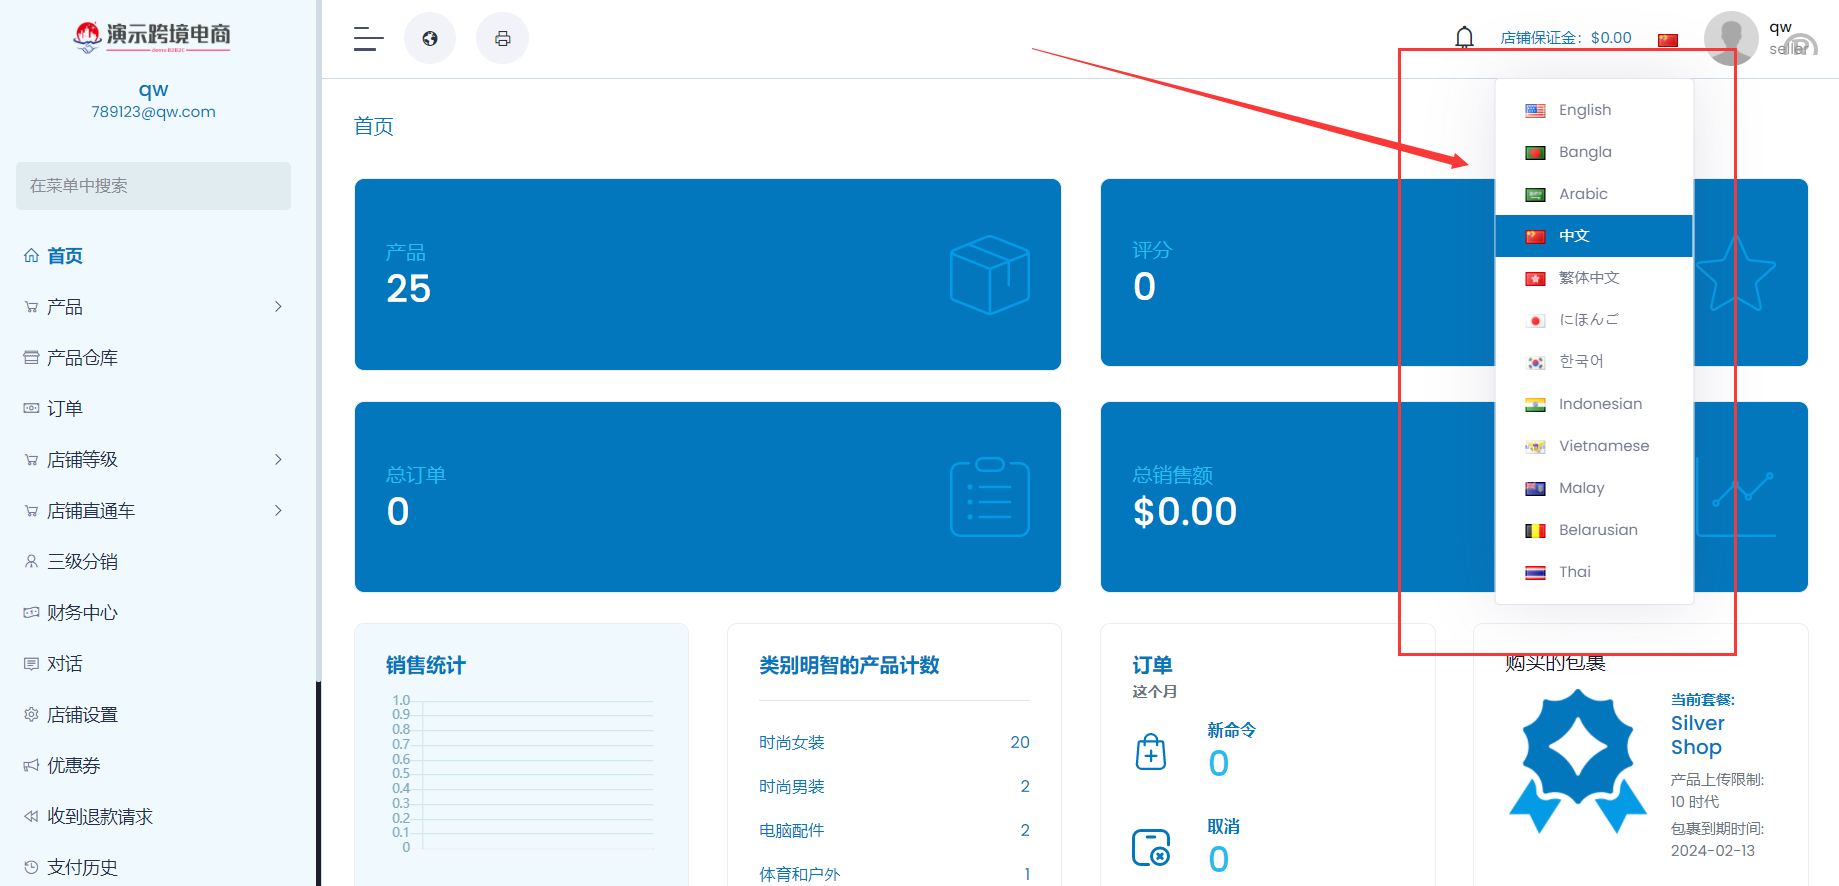Click the product box icon on card

click(x=989, y=275)
